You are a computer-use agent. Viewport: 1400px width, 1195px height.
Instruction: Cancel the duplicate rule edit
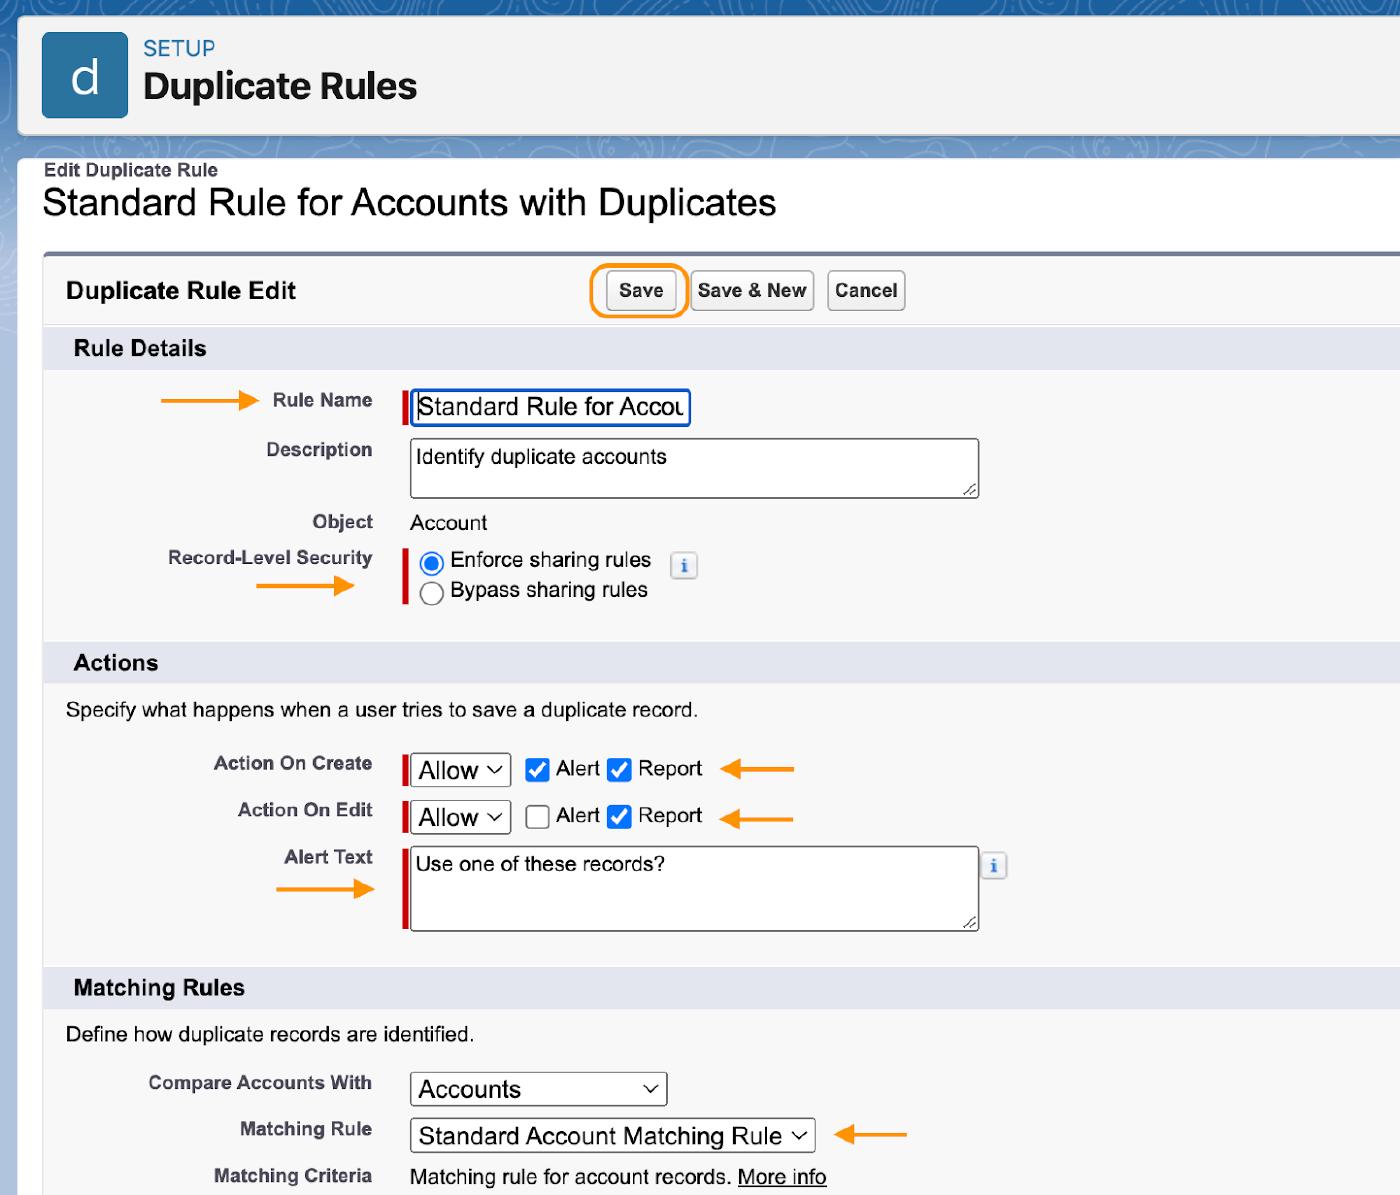click(866, 291)
